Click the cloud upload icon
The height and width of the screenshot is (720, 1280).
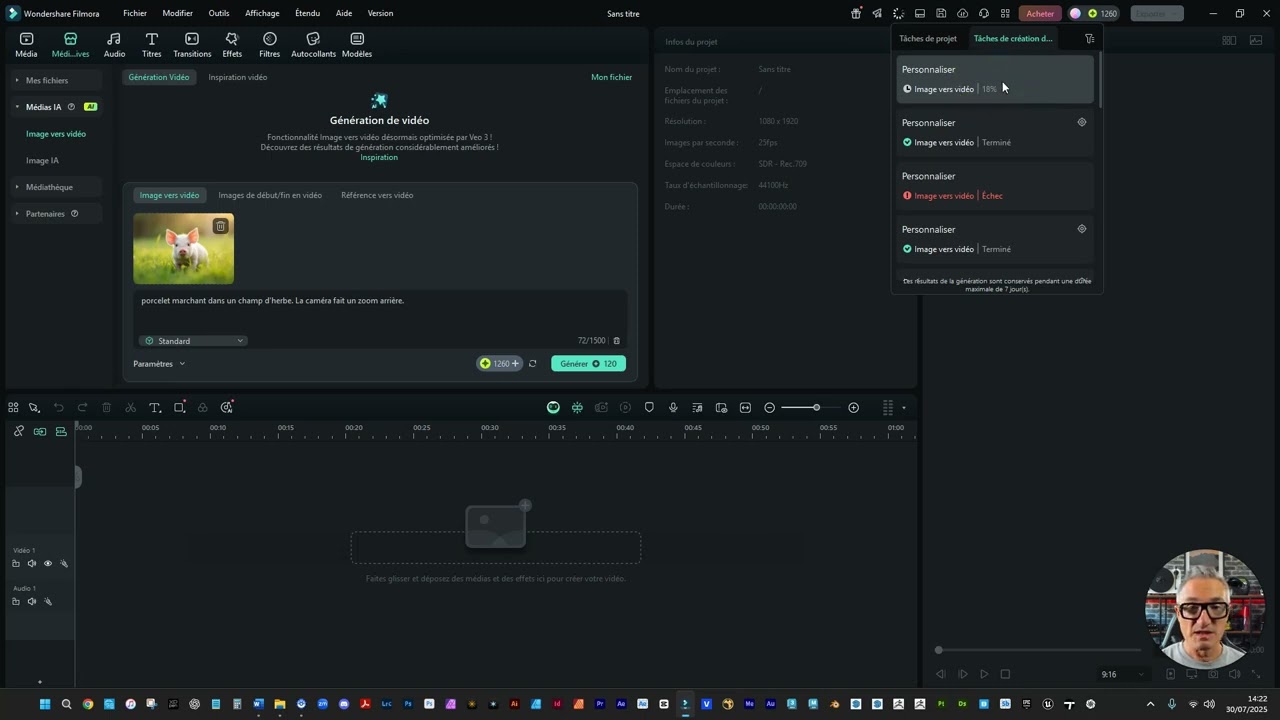pyautogui.click(x=962, y=13)
